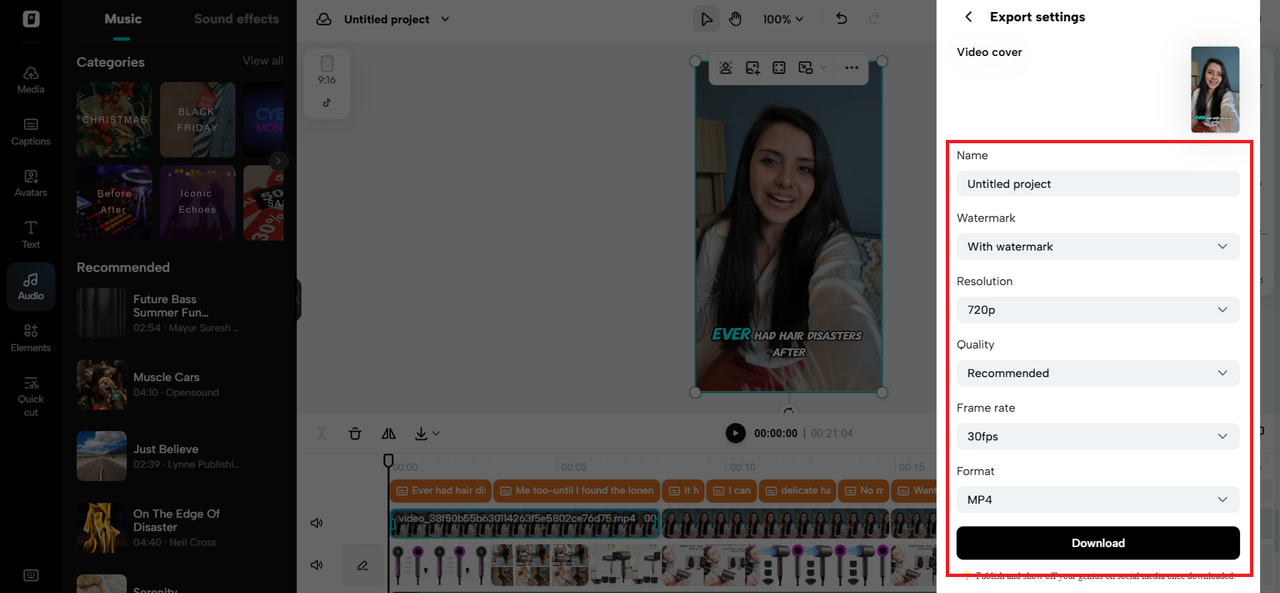Screen dimensions: 1280x593
Task: Mute the product images track
Action: [317, 565]
